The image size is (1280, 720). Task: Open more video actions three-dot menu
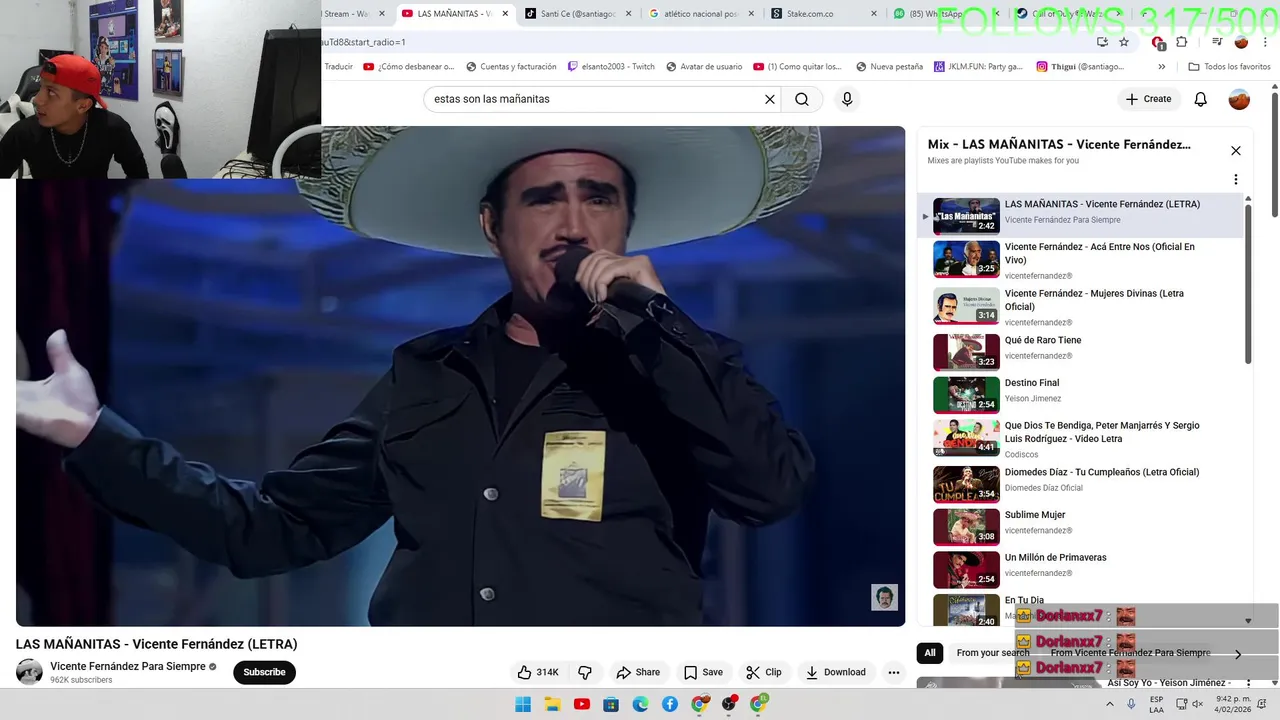point(894,672)
